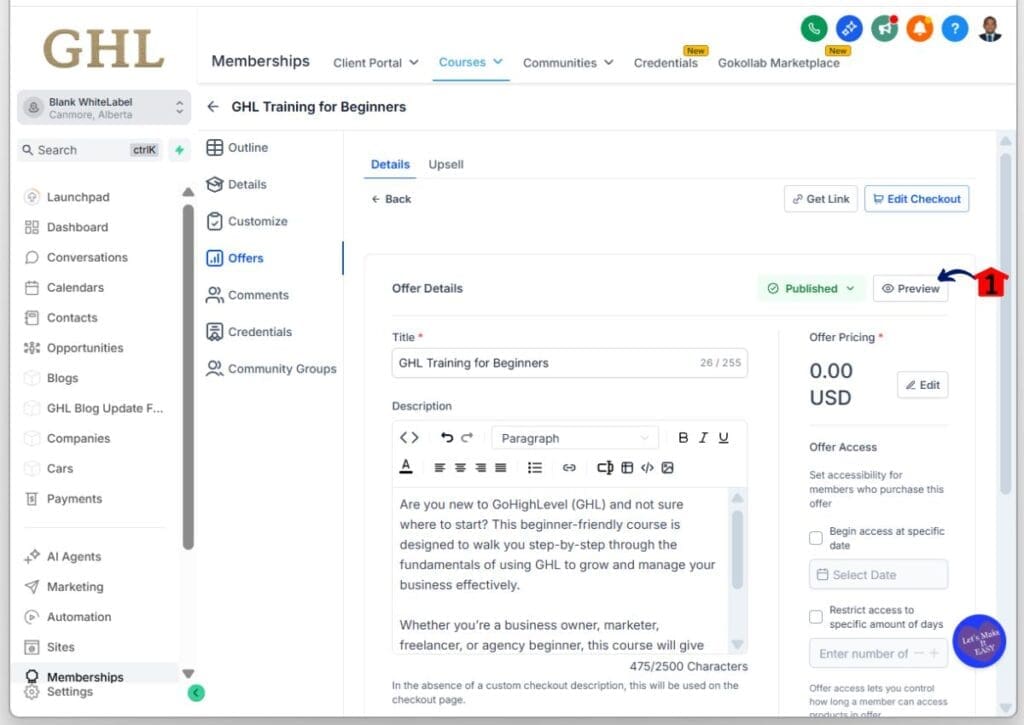
Task: Click the Select Date field
Action: pyautogui.click(x=877, y=574)
